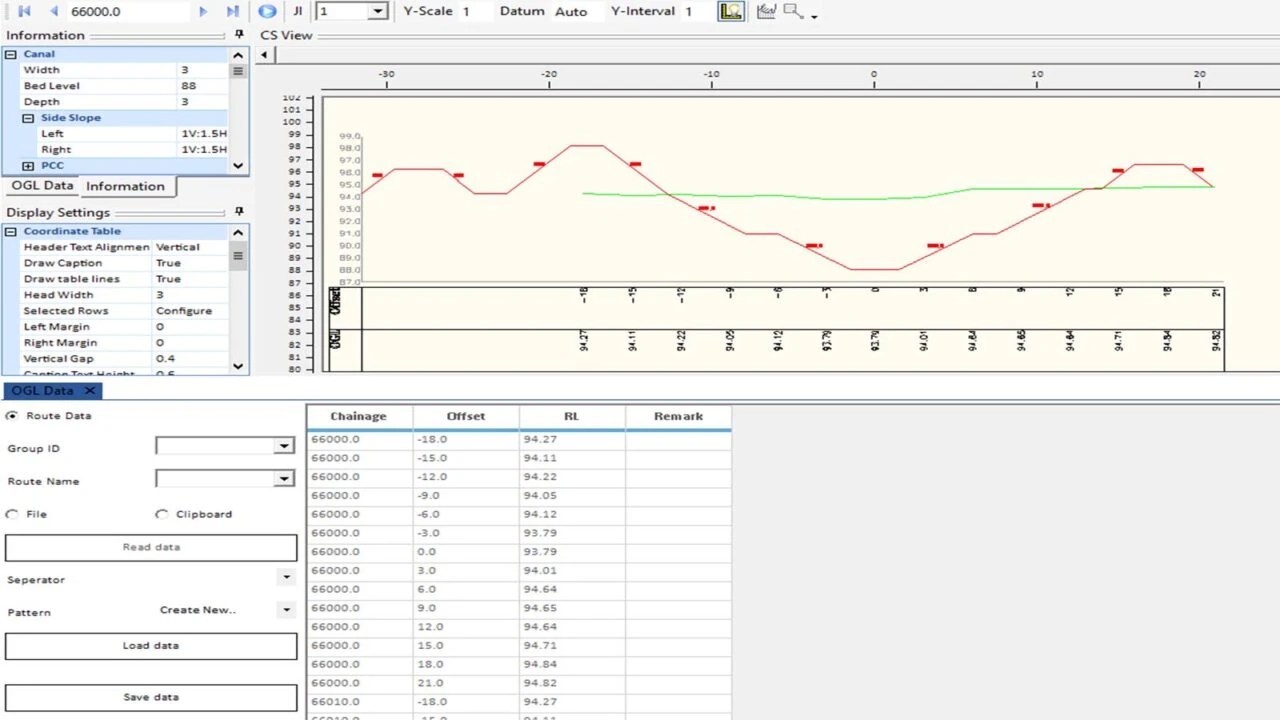Pin the Information panel

(239, 35)
